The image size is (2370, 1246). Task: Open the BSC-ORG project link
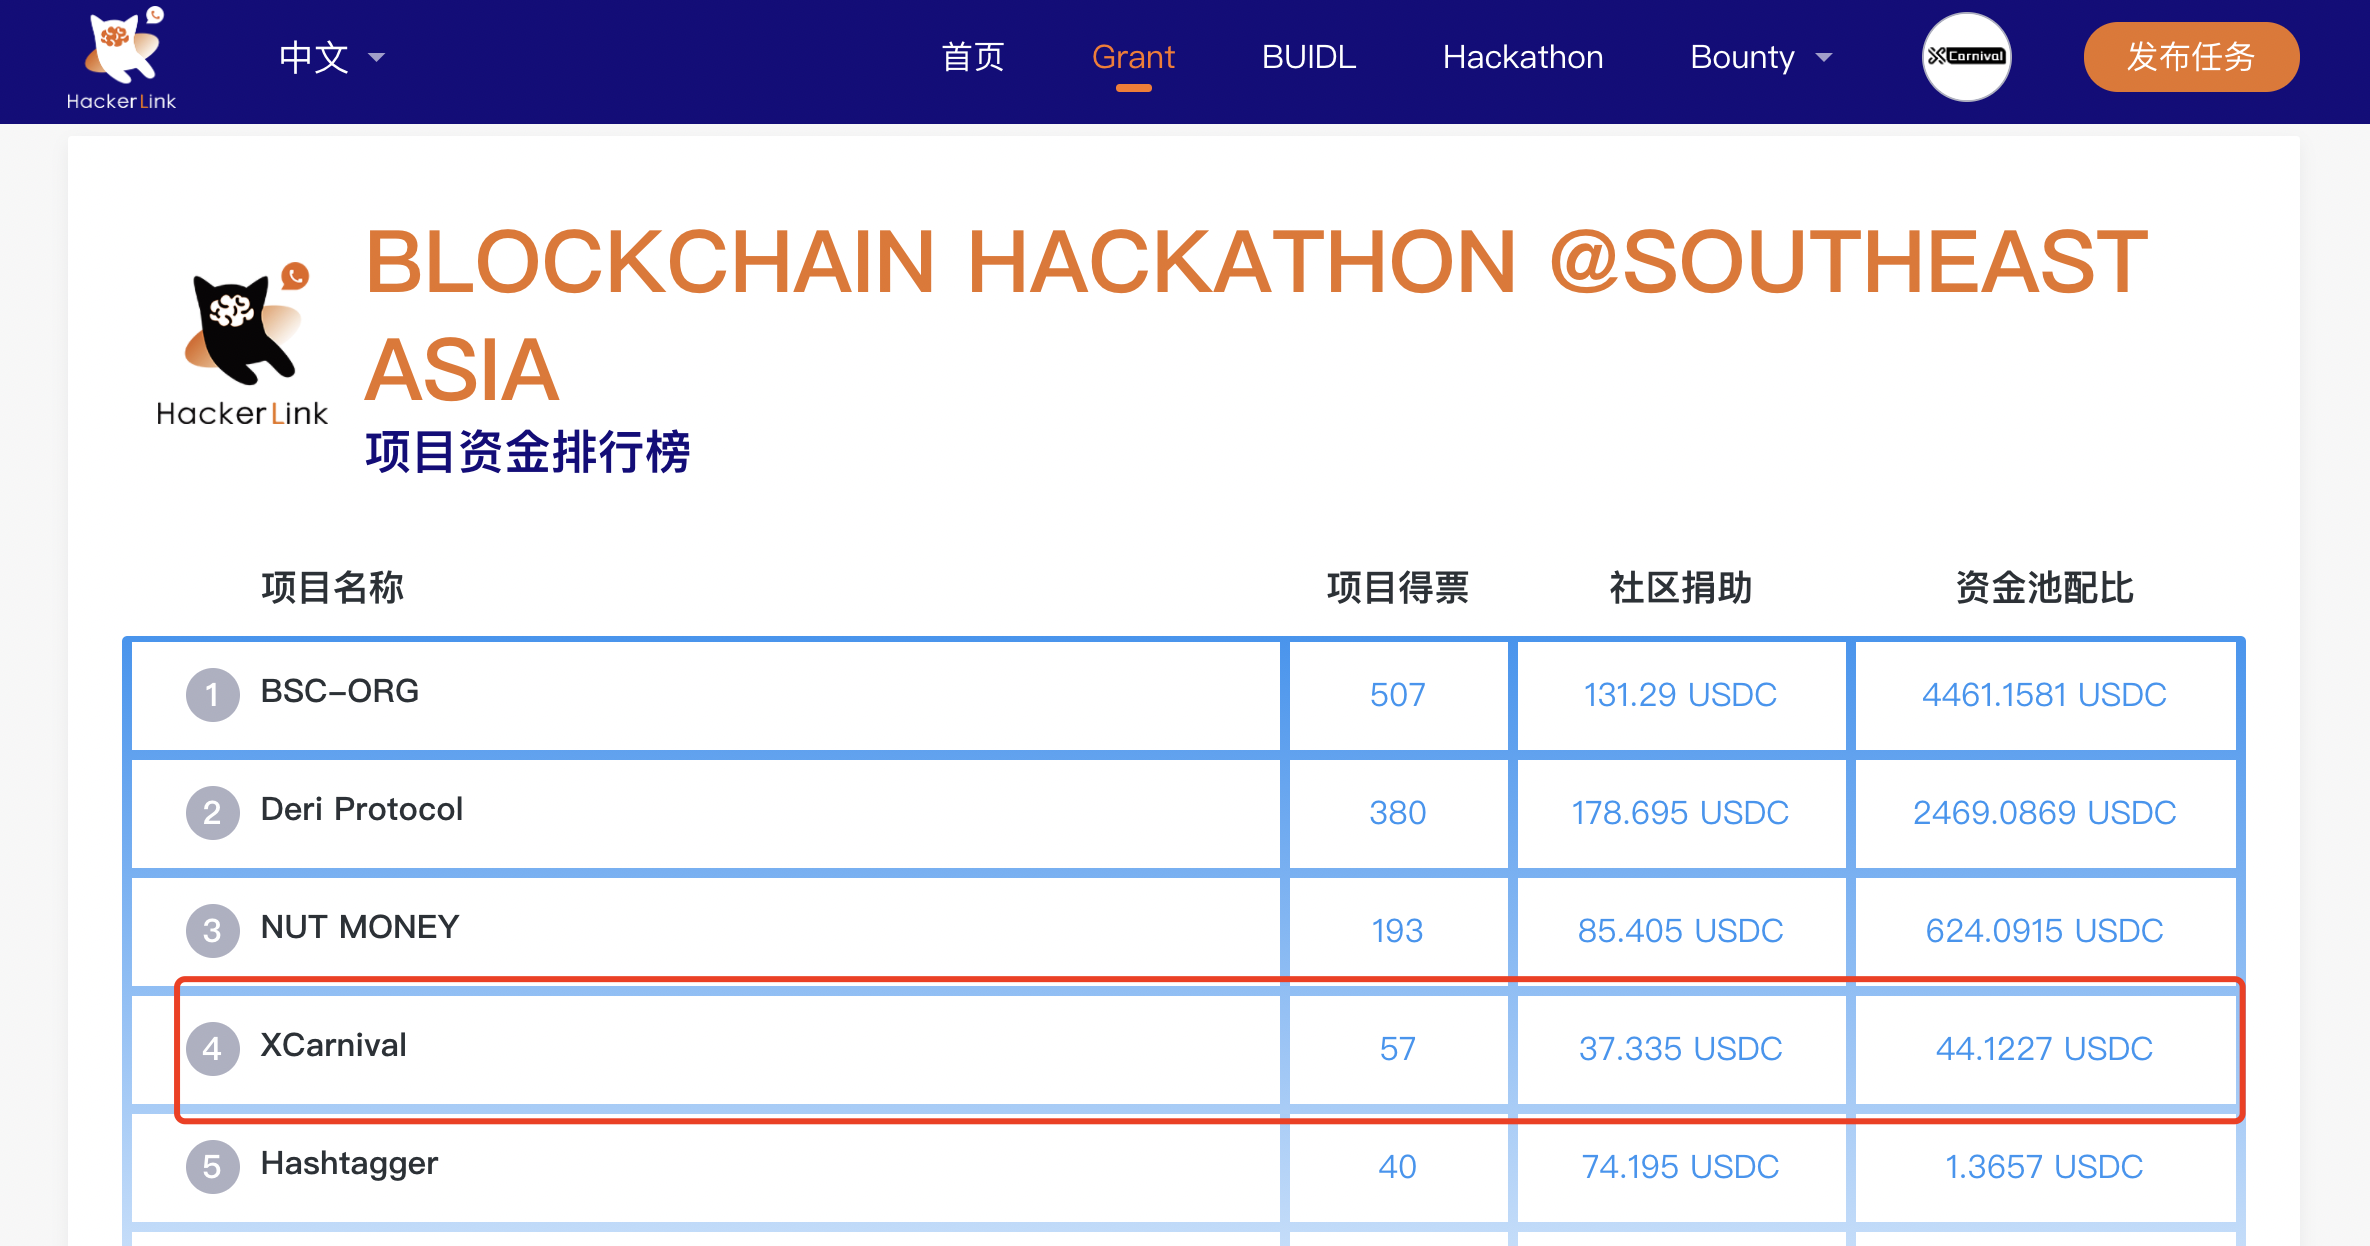(x=339, y=691)
